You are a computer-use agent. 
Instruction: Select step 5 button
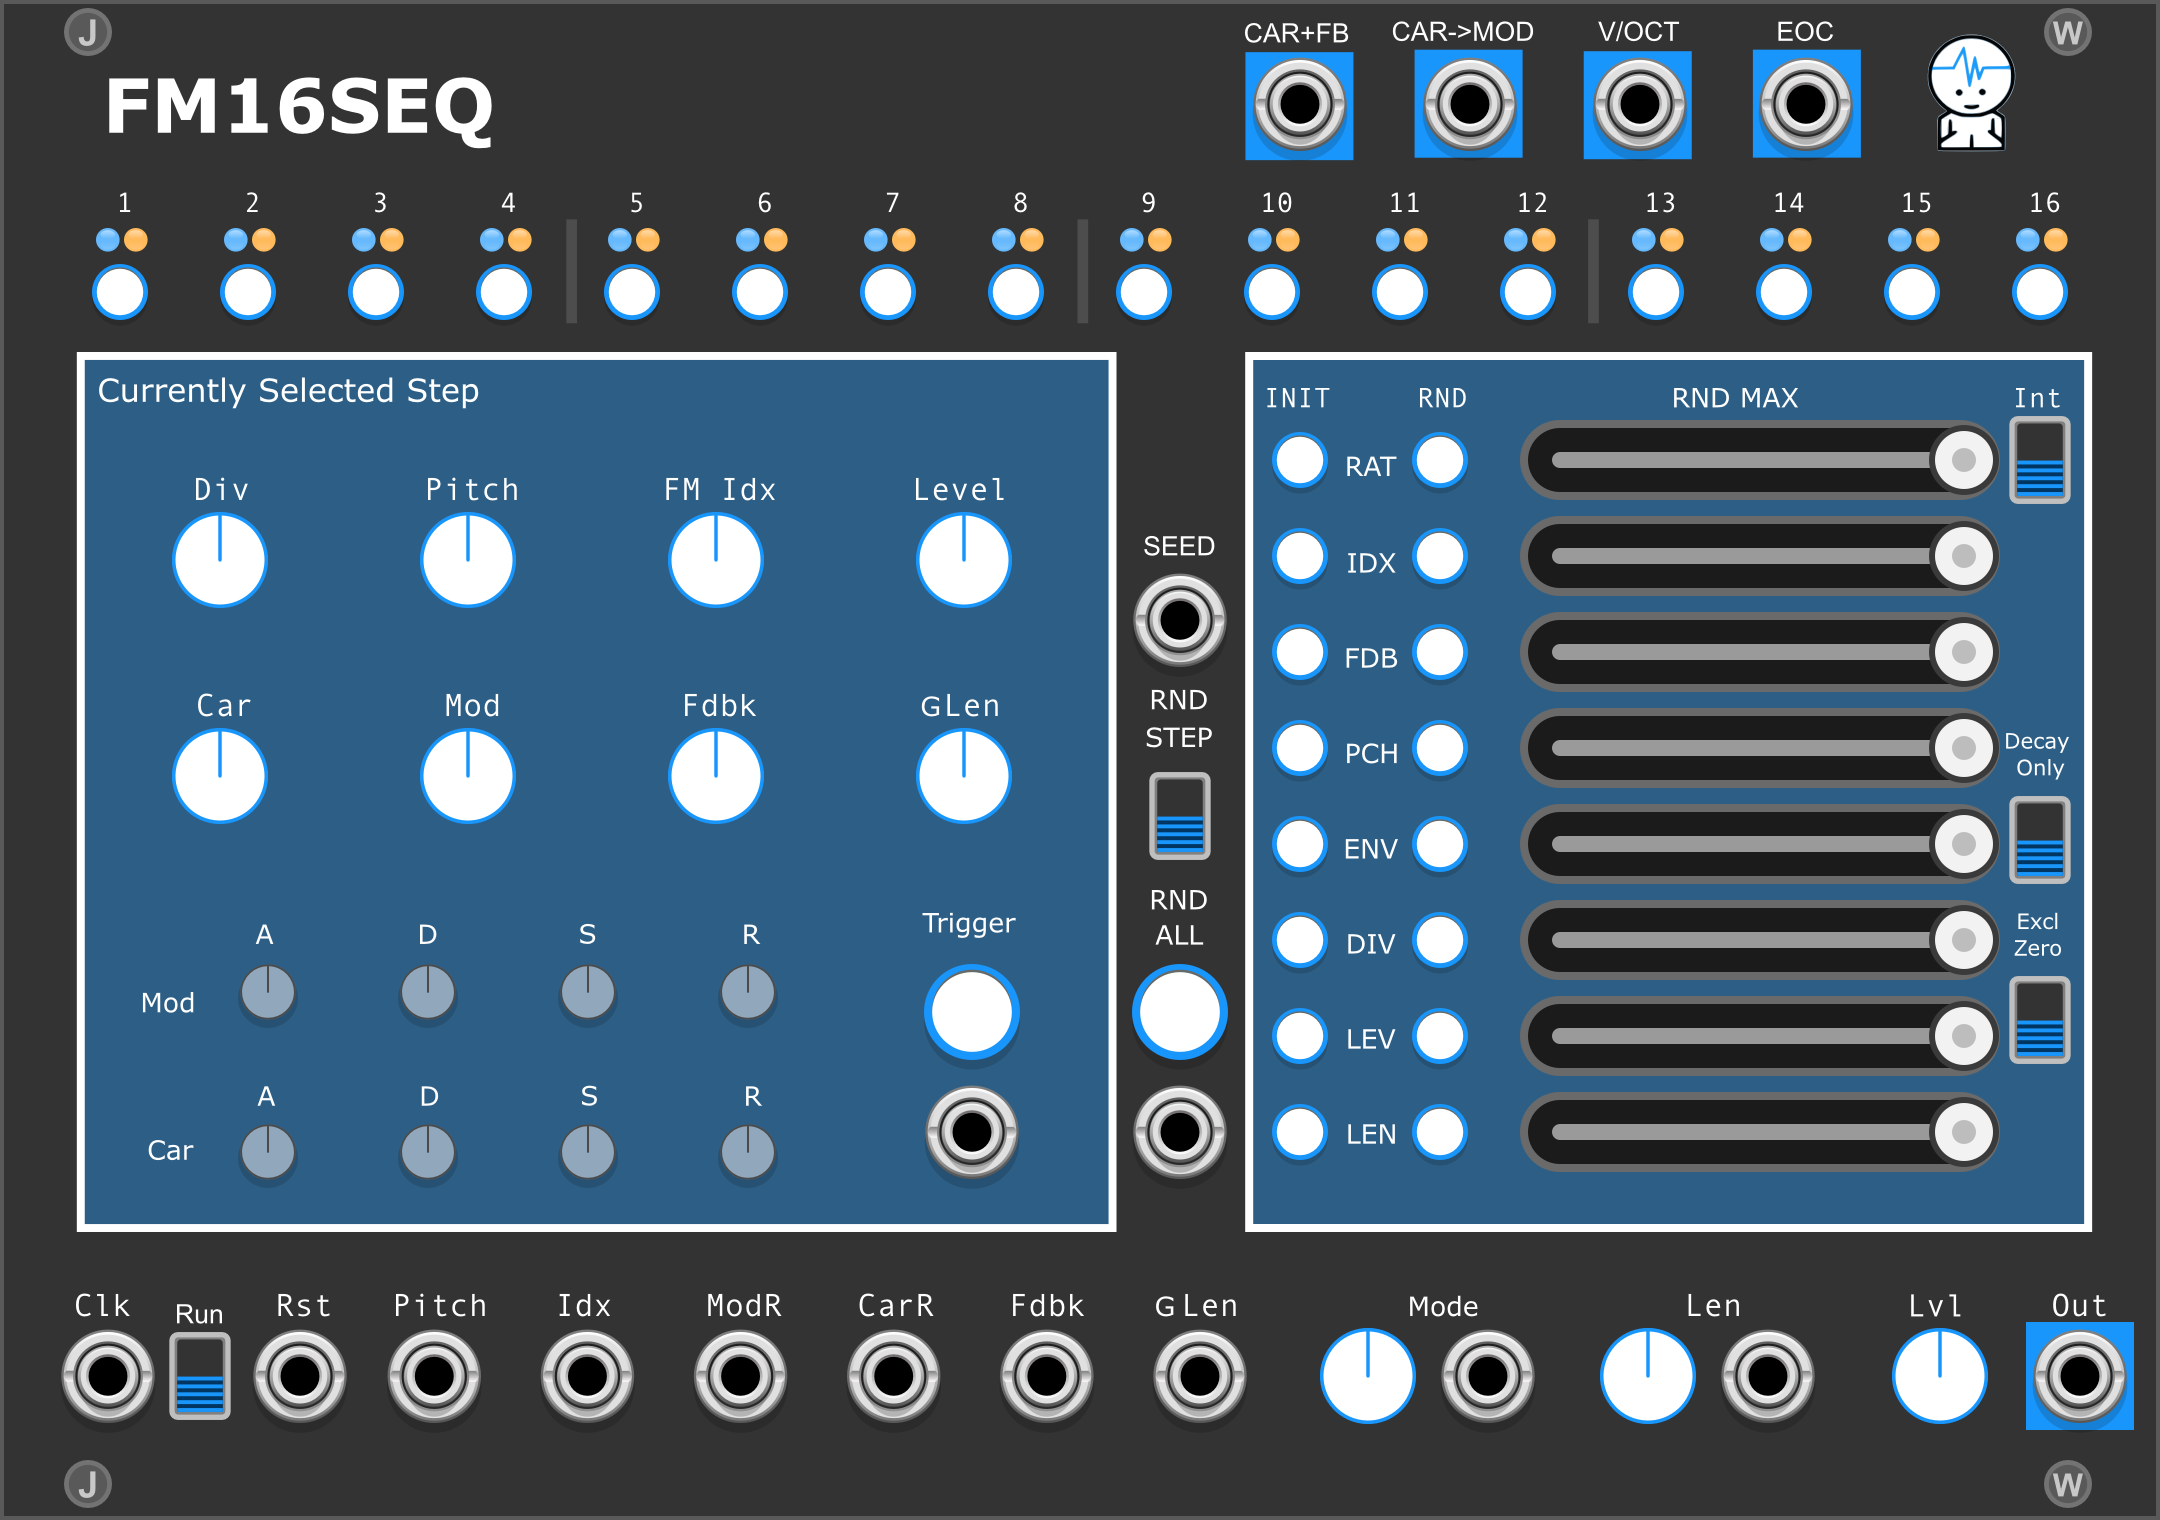click(632, 293)
